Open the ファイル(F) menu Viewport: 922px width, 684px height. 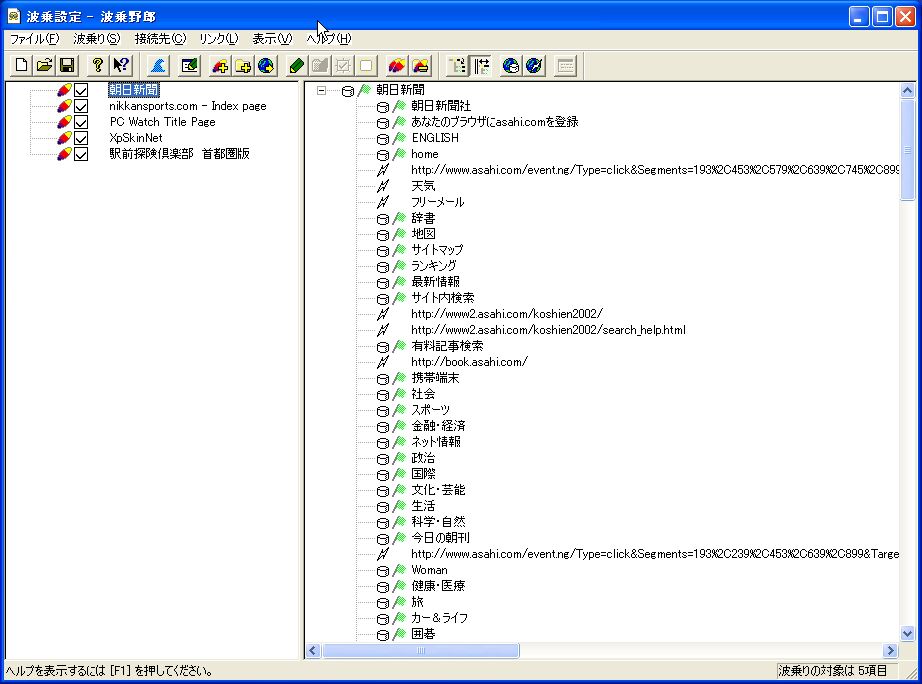coord(34,39)
